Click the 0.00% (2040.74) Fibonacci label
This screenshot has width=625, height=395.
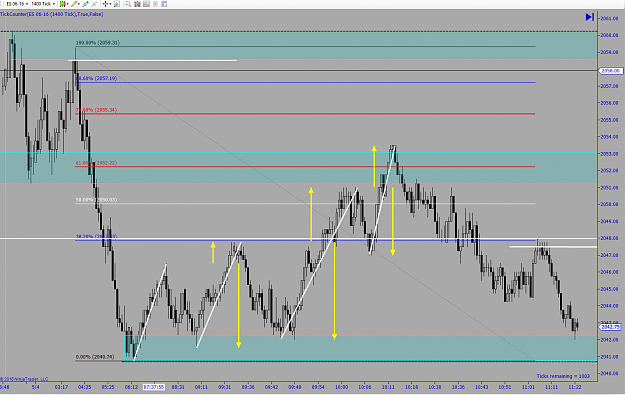click(x=95, y=357)
